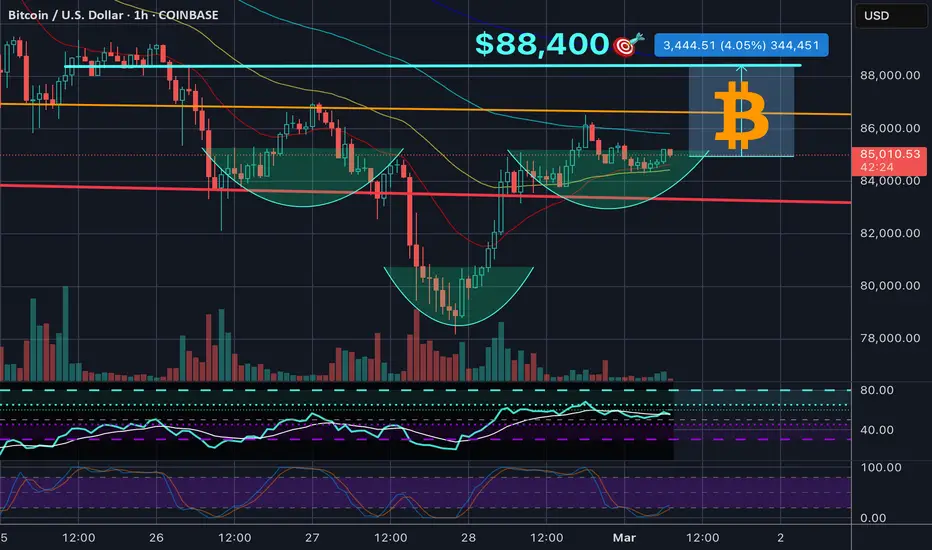This screenshot has width=932, height=550.
Task: Click the 82,000.00 price axis label
Action: [890, 233]
